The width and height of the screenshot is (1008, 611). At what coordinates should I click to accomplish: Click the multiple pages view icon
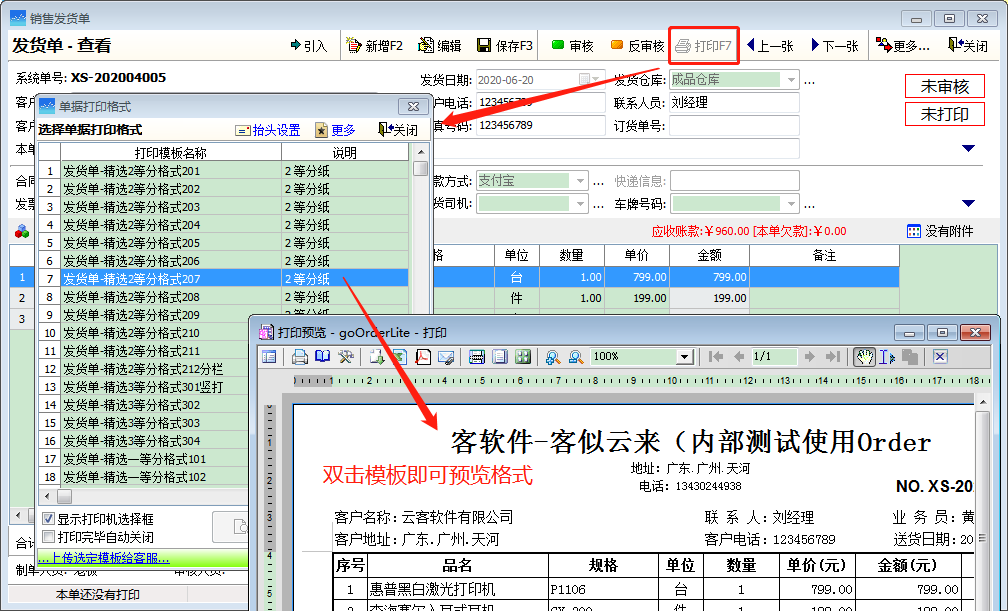pyautogui.click(x=523, y=356)
